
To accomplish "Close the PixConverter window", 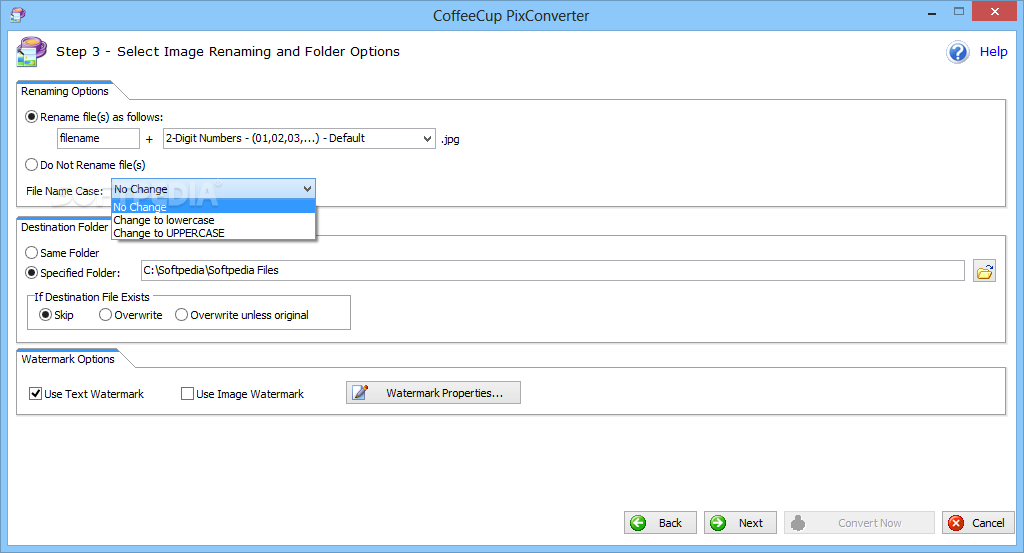I will point(995,11).
